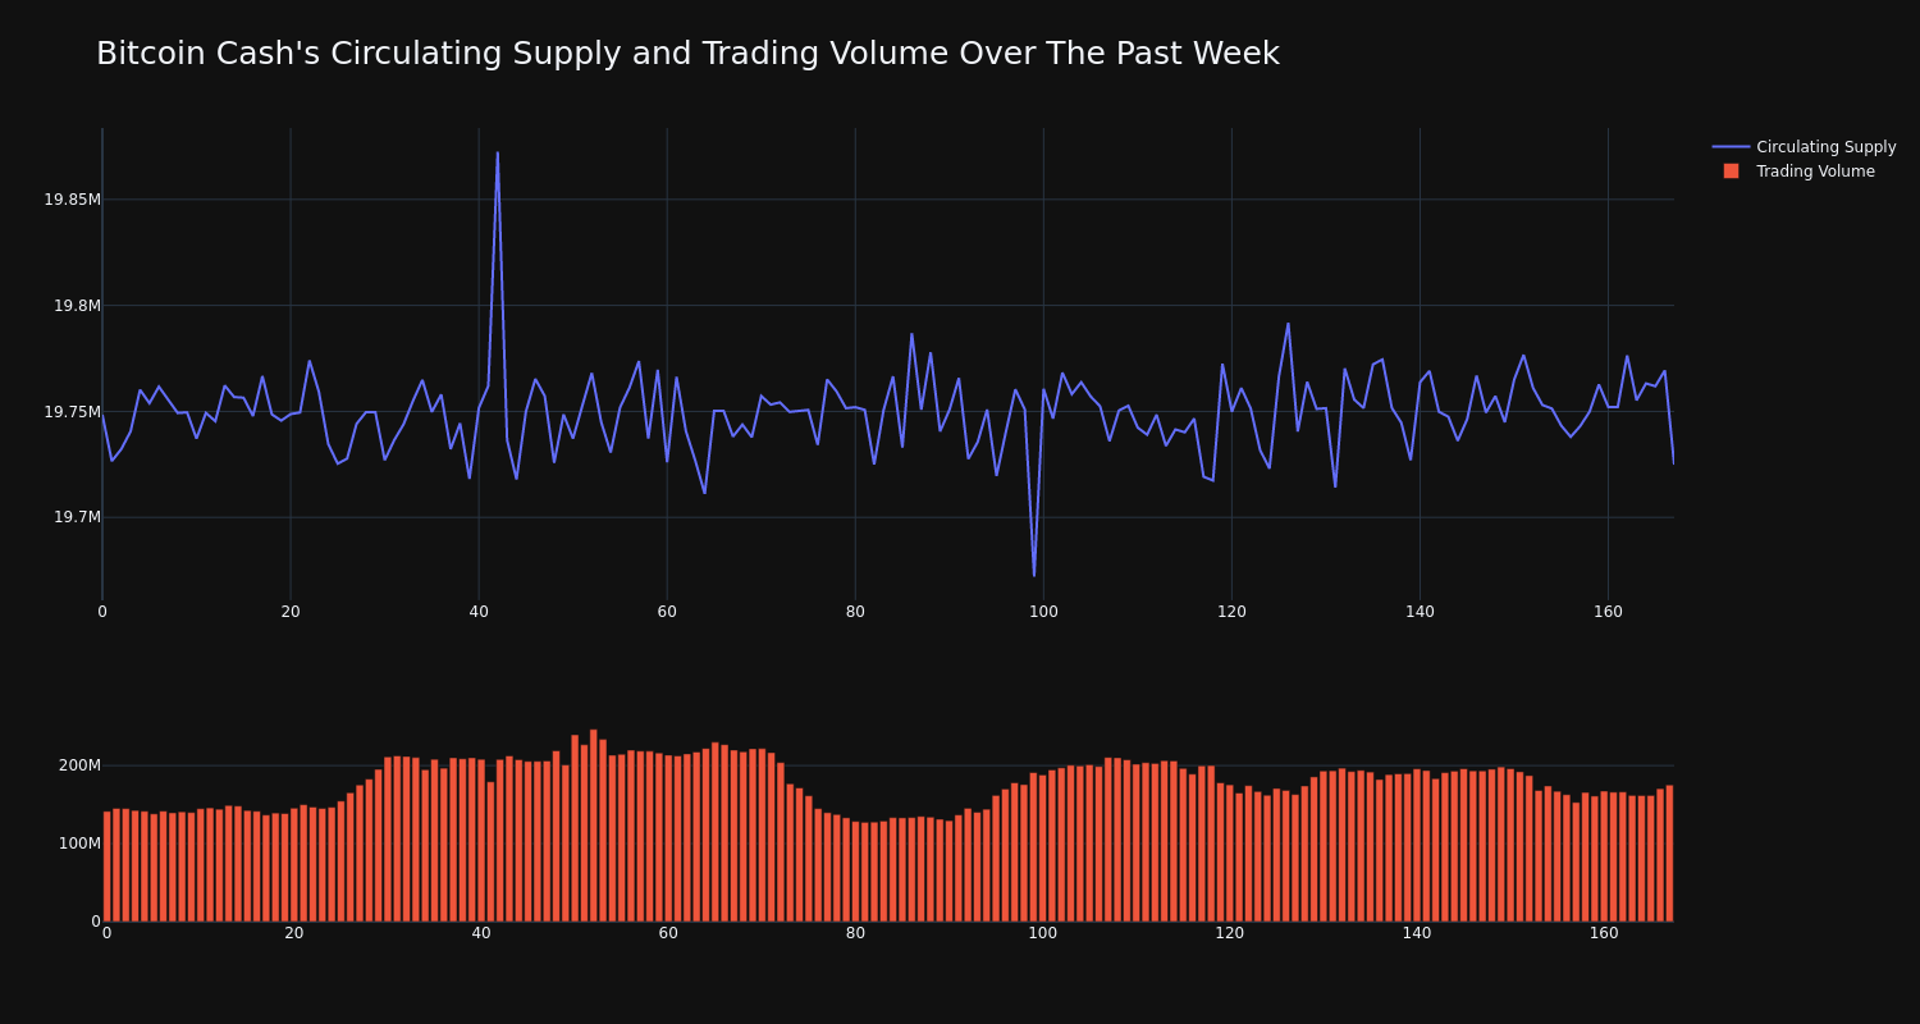Click the 19.75M y-axis label
The height and width of the screenshot is (1024, 1920).
72,412
